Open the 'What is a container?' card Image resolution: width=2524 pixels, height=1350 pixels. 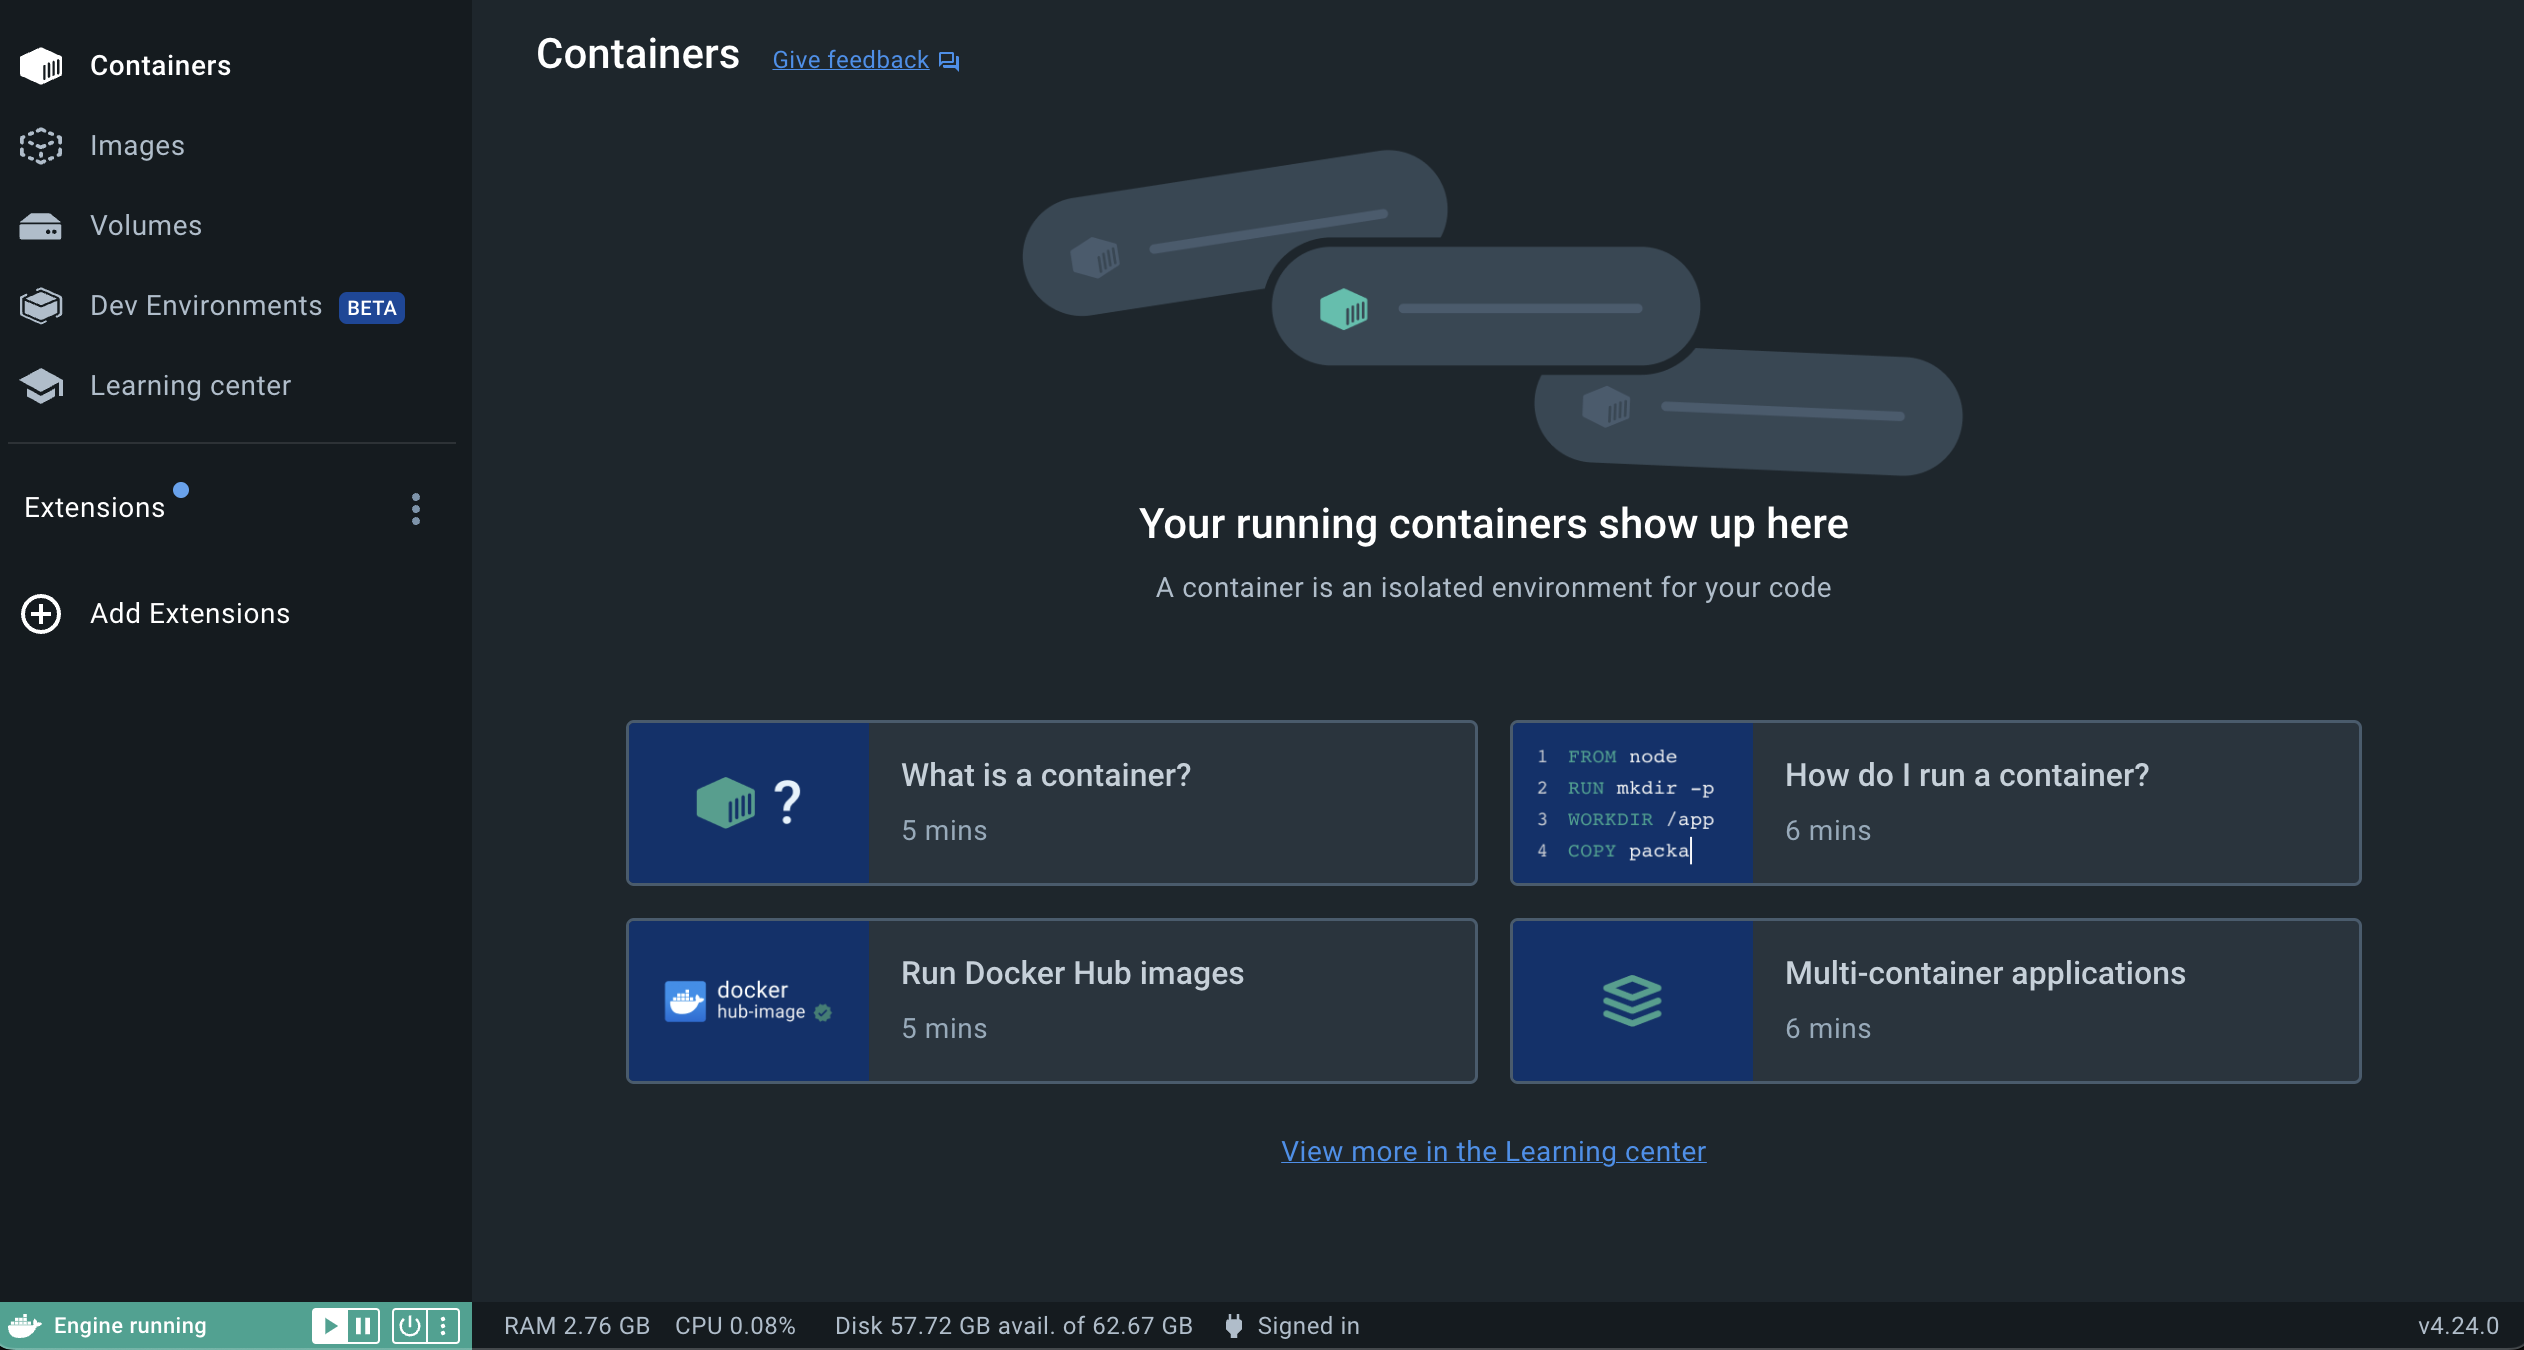1051,803
